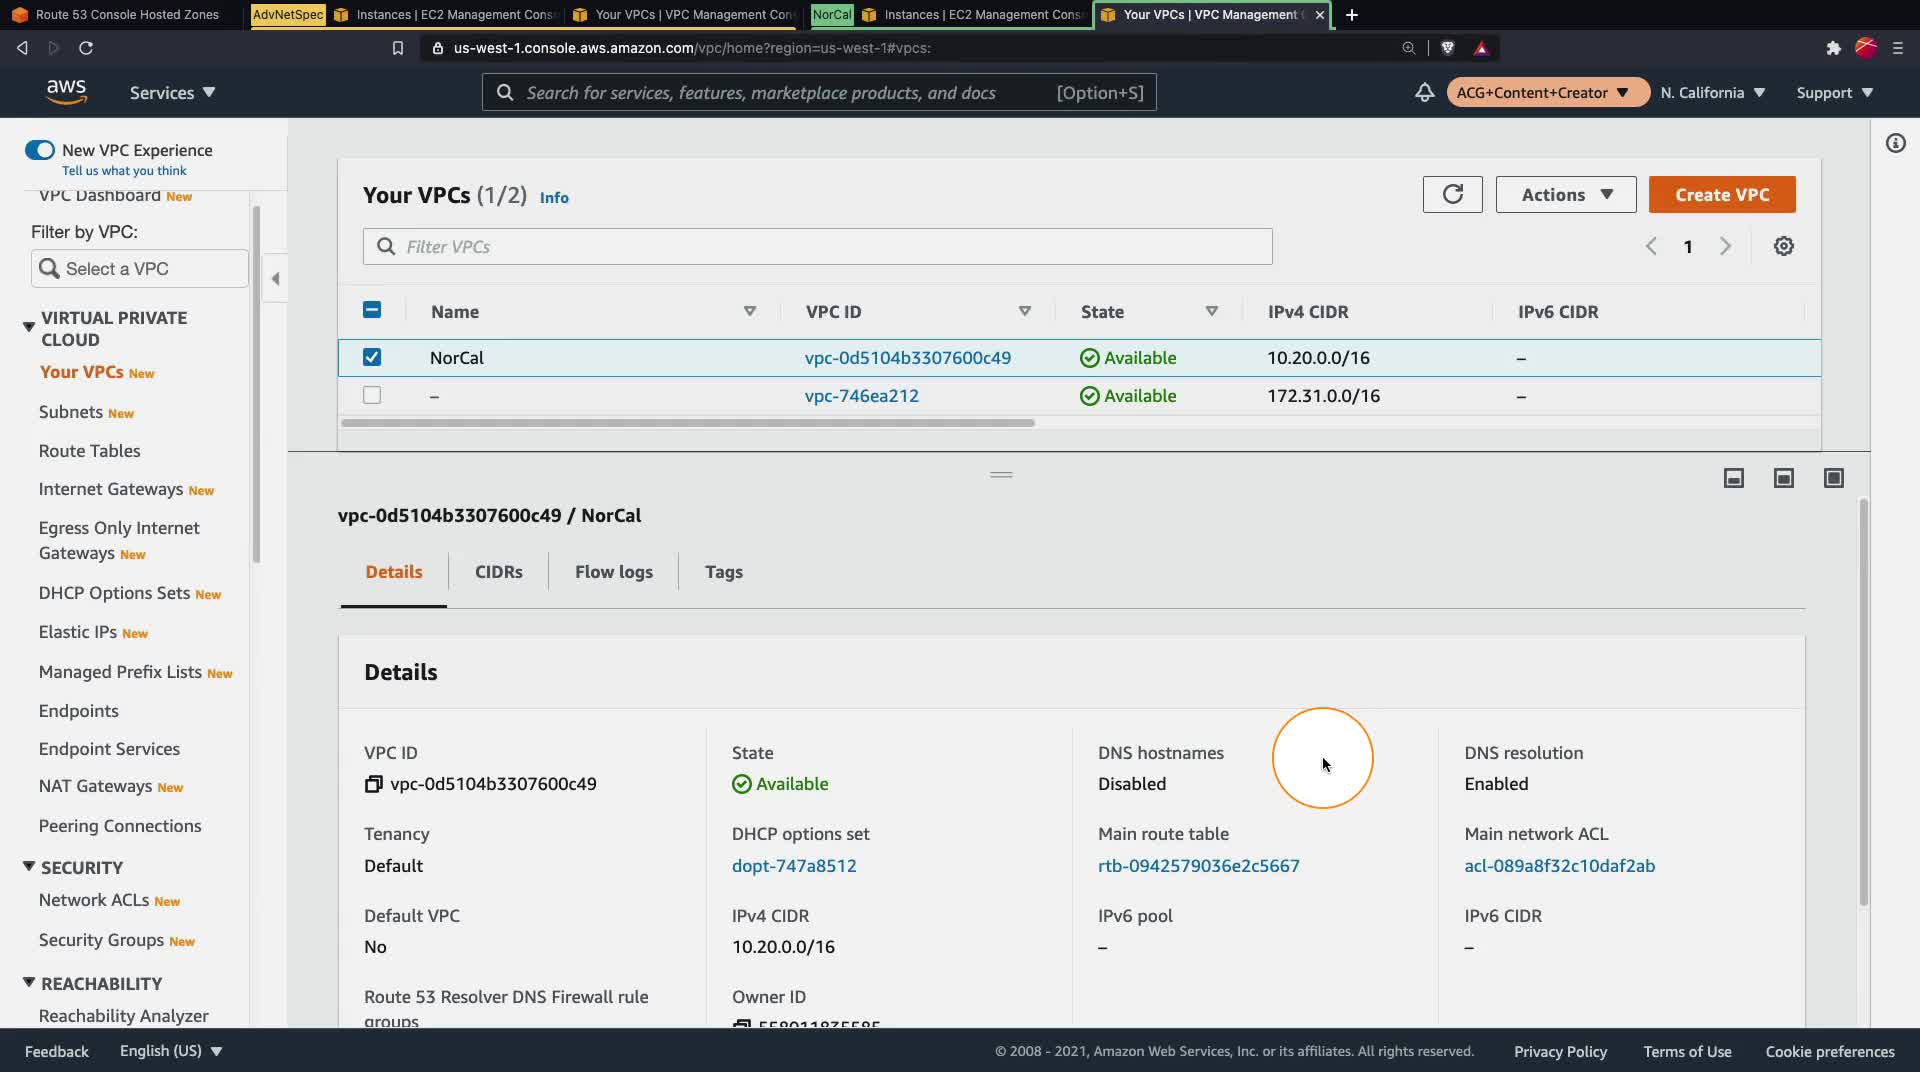Open table preferences gear
The height and width of the screenshot is (1072, 1920).
click(x=1783, y=246)
